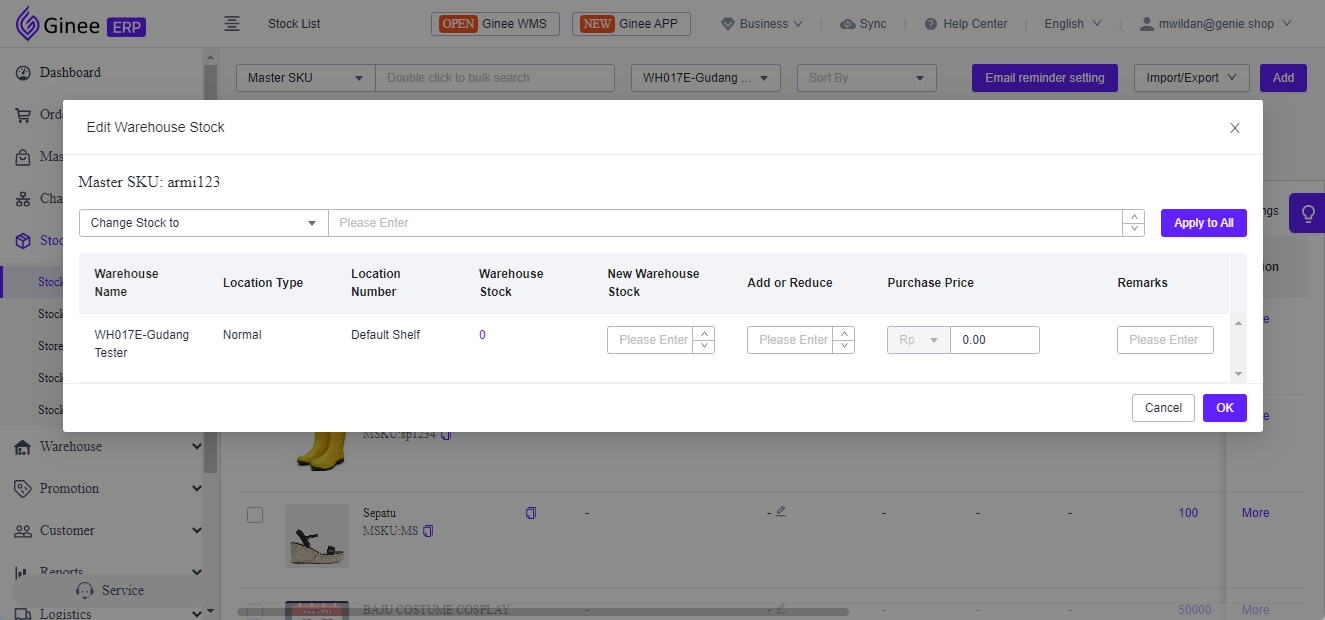1325x620 pixels.
Task: Click the Sync cloud icon
Action: 848,24
